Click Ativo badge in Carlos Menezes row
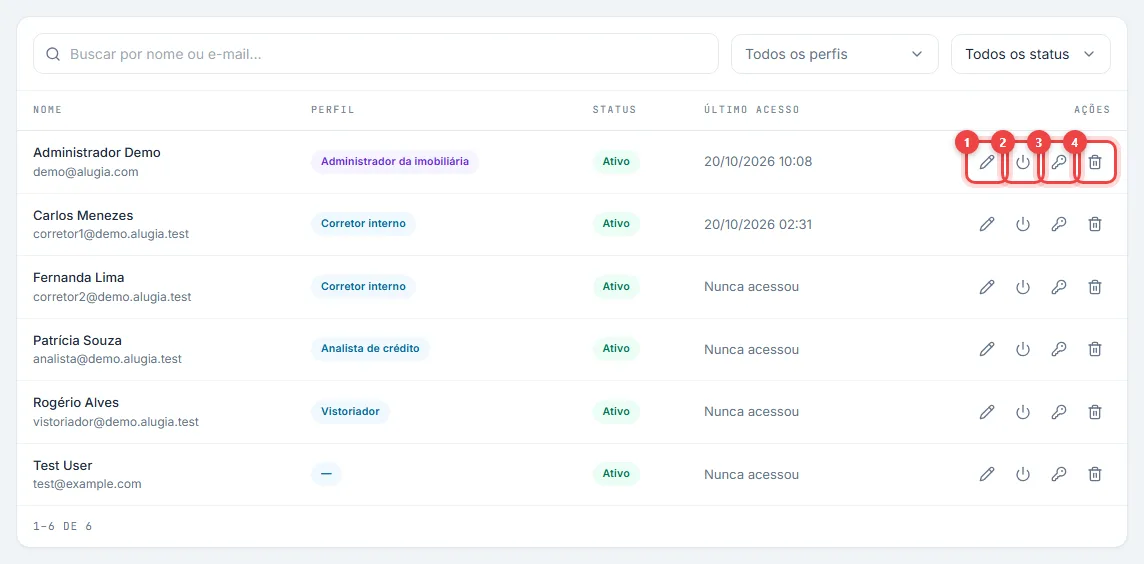Viewport: 1144px width, 564px height. (616, 224)
